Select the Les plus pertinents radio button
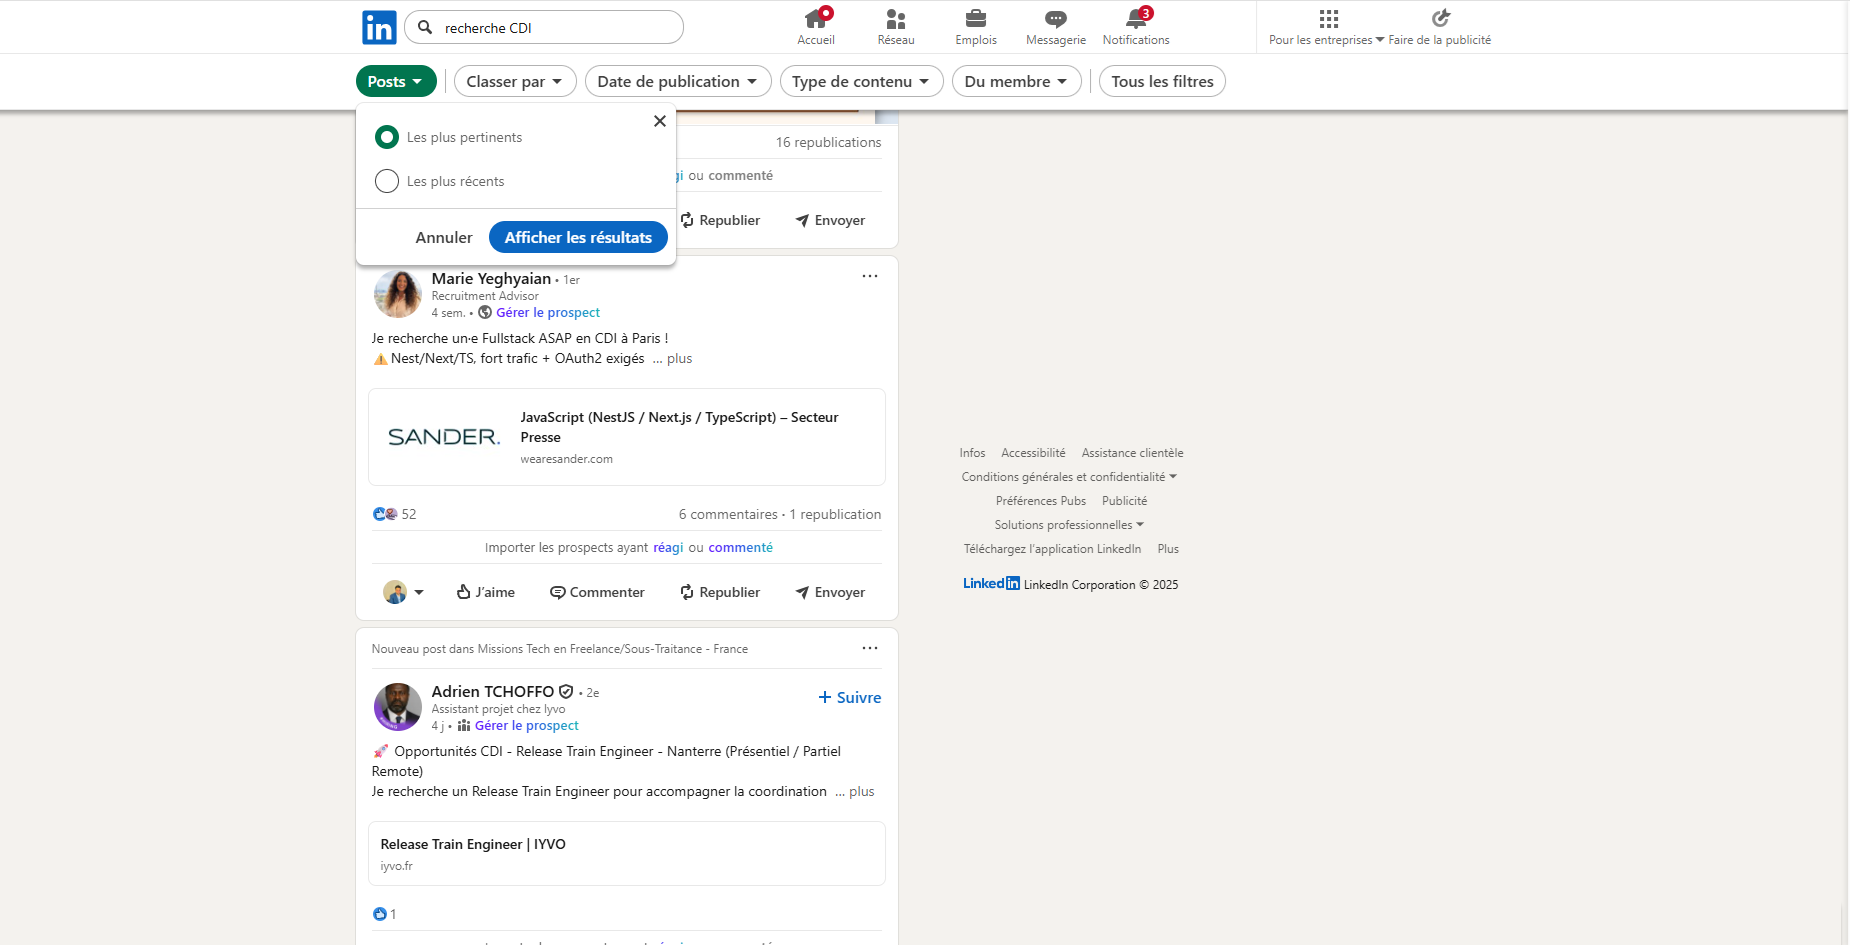1850x945 pixels. click(x=387, y=137)
